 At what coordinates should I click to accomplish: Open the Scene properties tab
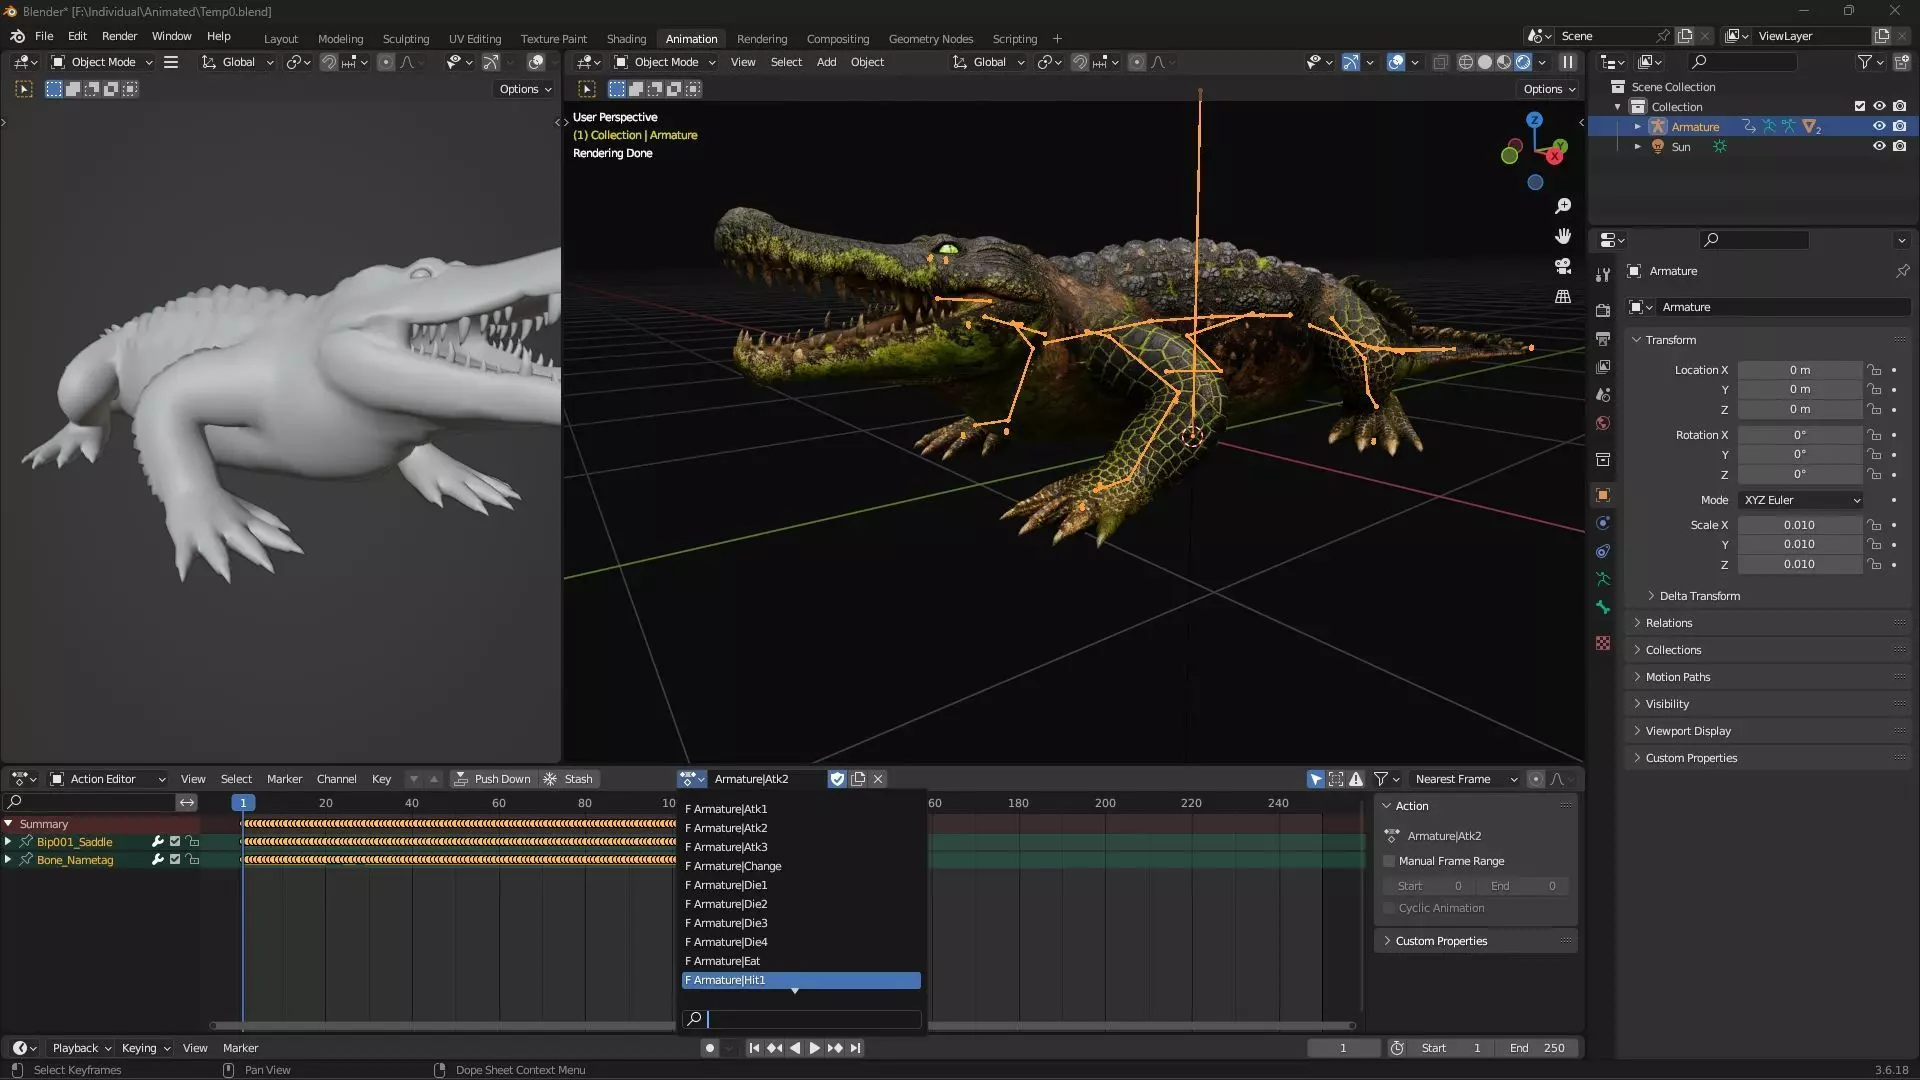1603,395
